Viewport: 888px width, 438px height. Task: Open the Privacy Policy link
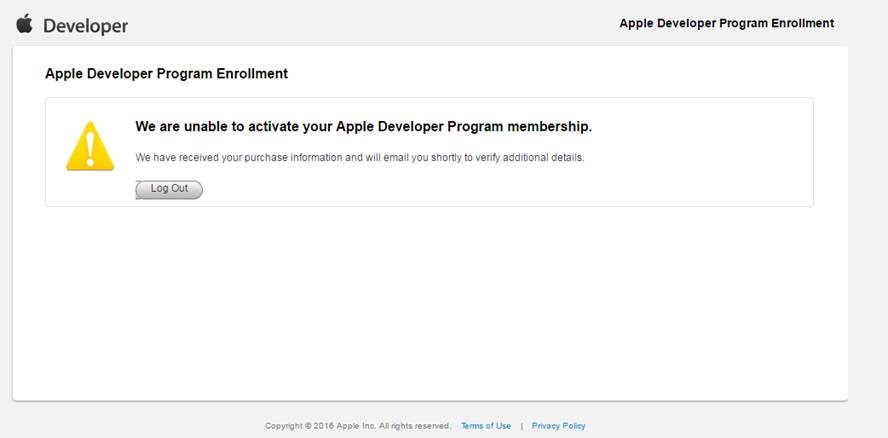pos(559,426)
